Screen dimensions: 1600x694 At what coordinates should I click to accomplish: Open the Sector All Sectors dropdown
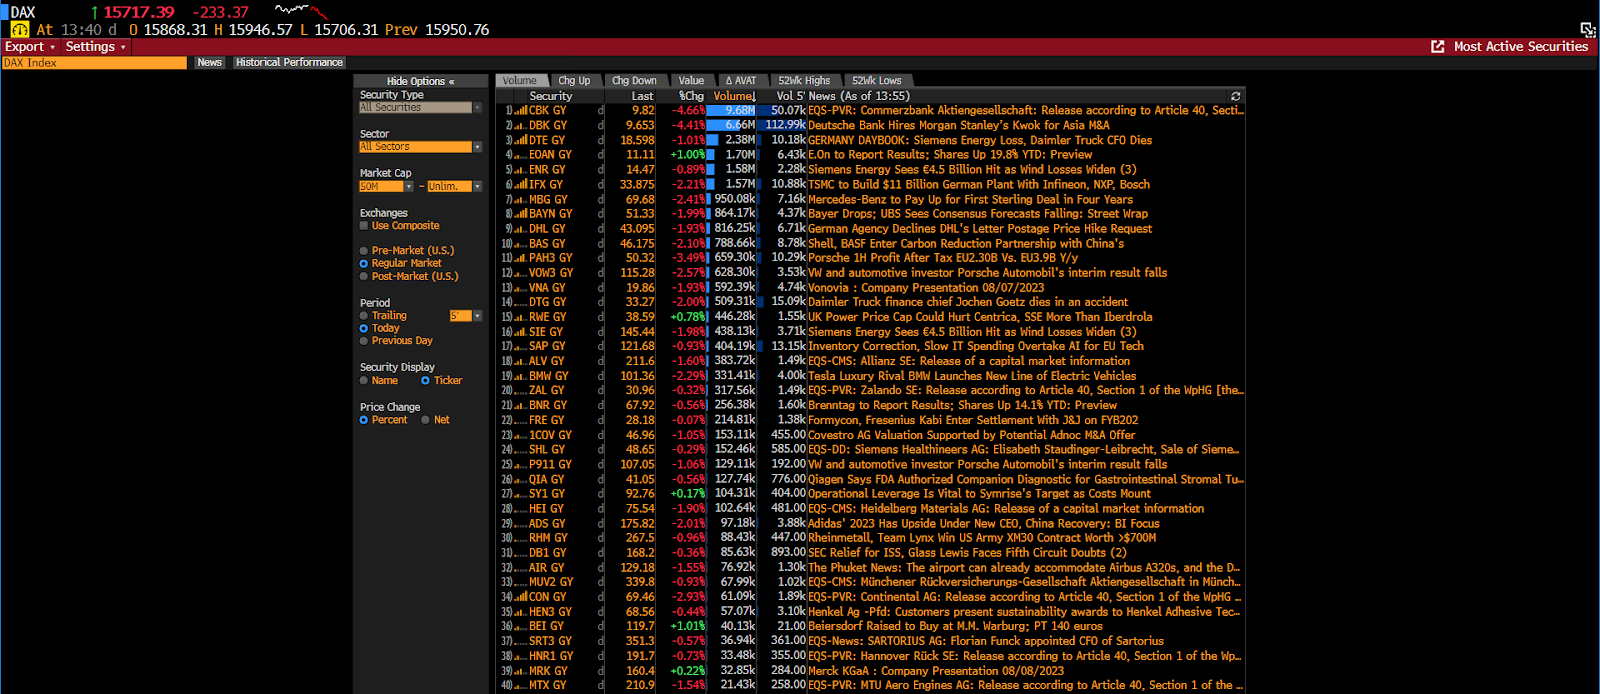[420, 147]
